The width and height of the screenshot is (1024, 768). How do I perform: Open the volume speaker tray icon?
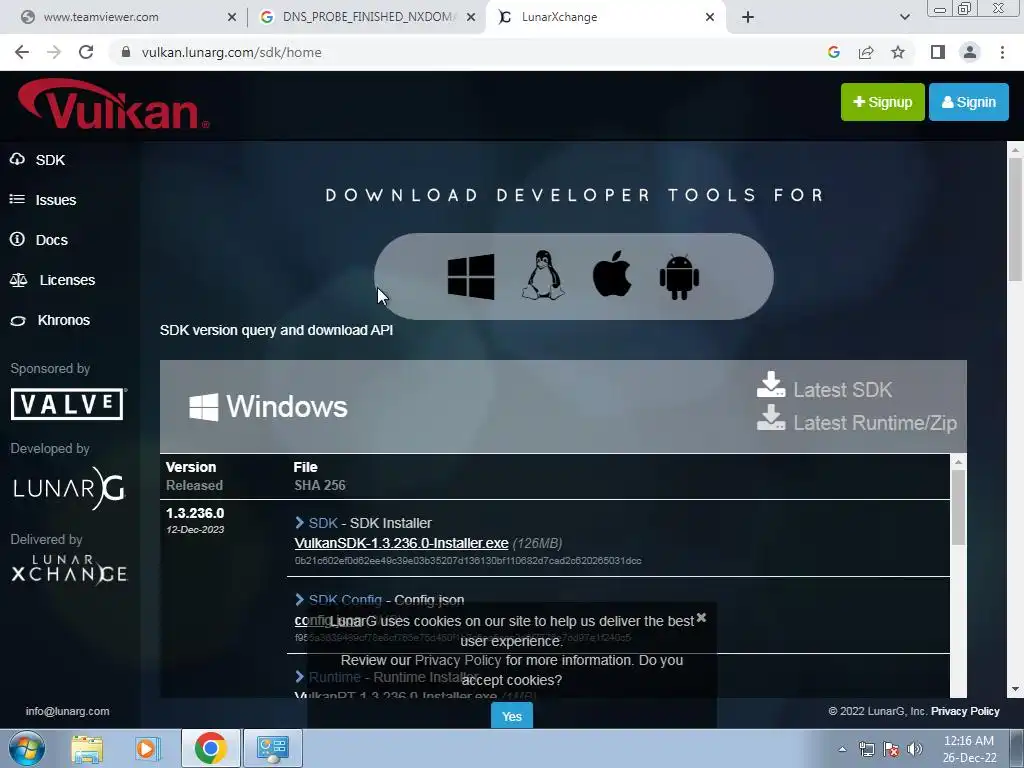[x=915, y=749]
